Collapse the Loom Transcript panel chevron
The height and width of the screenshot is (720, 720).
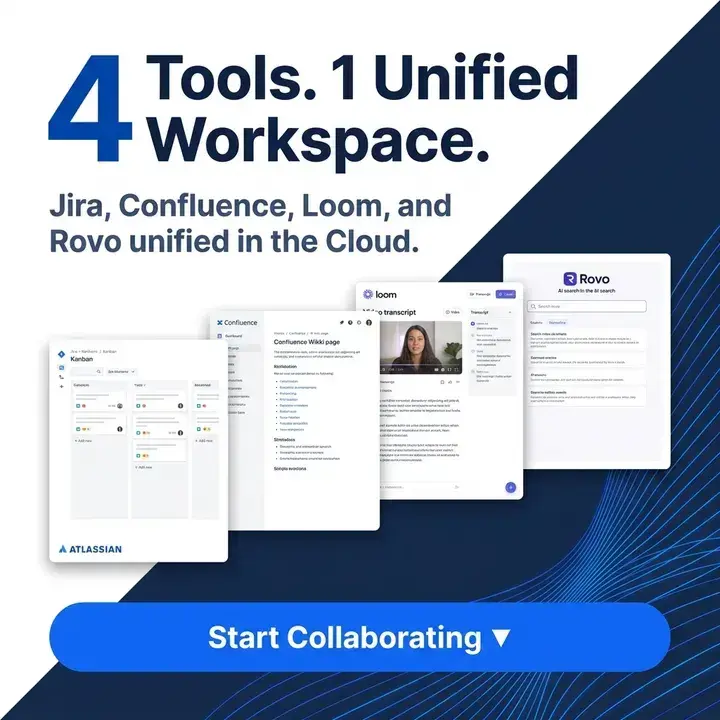click(510, 312)
